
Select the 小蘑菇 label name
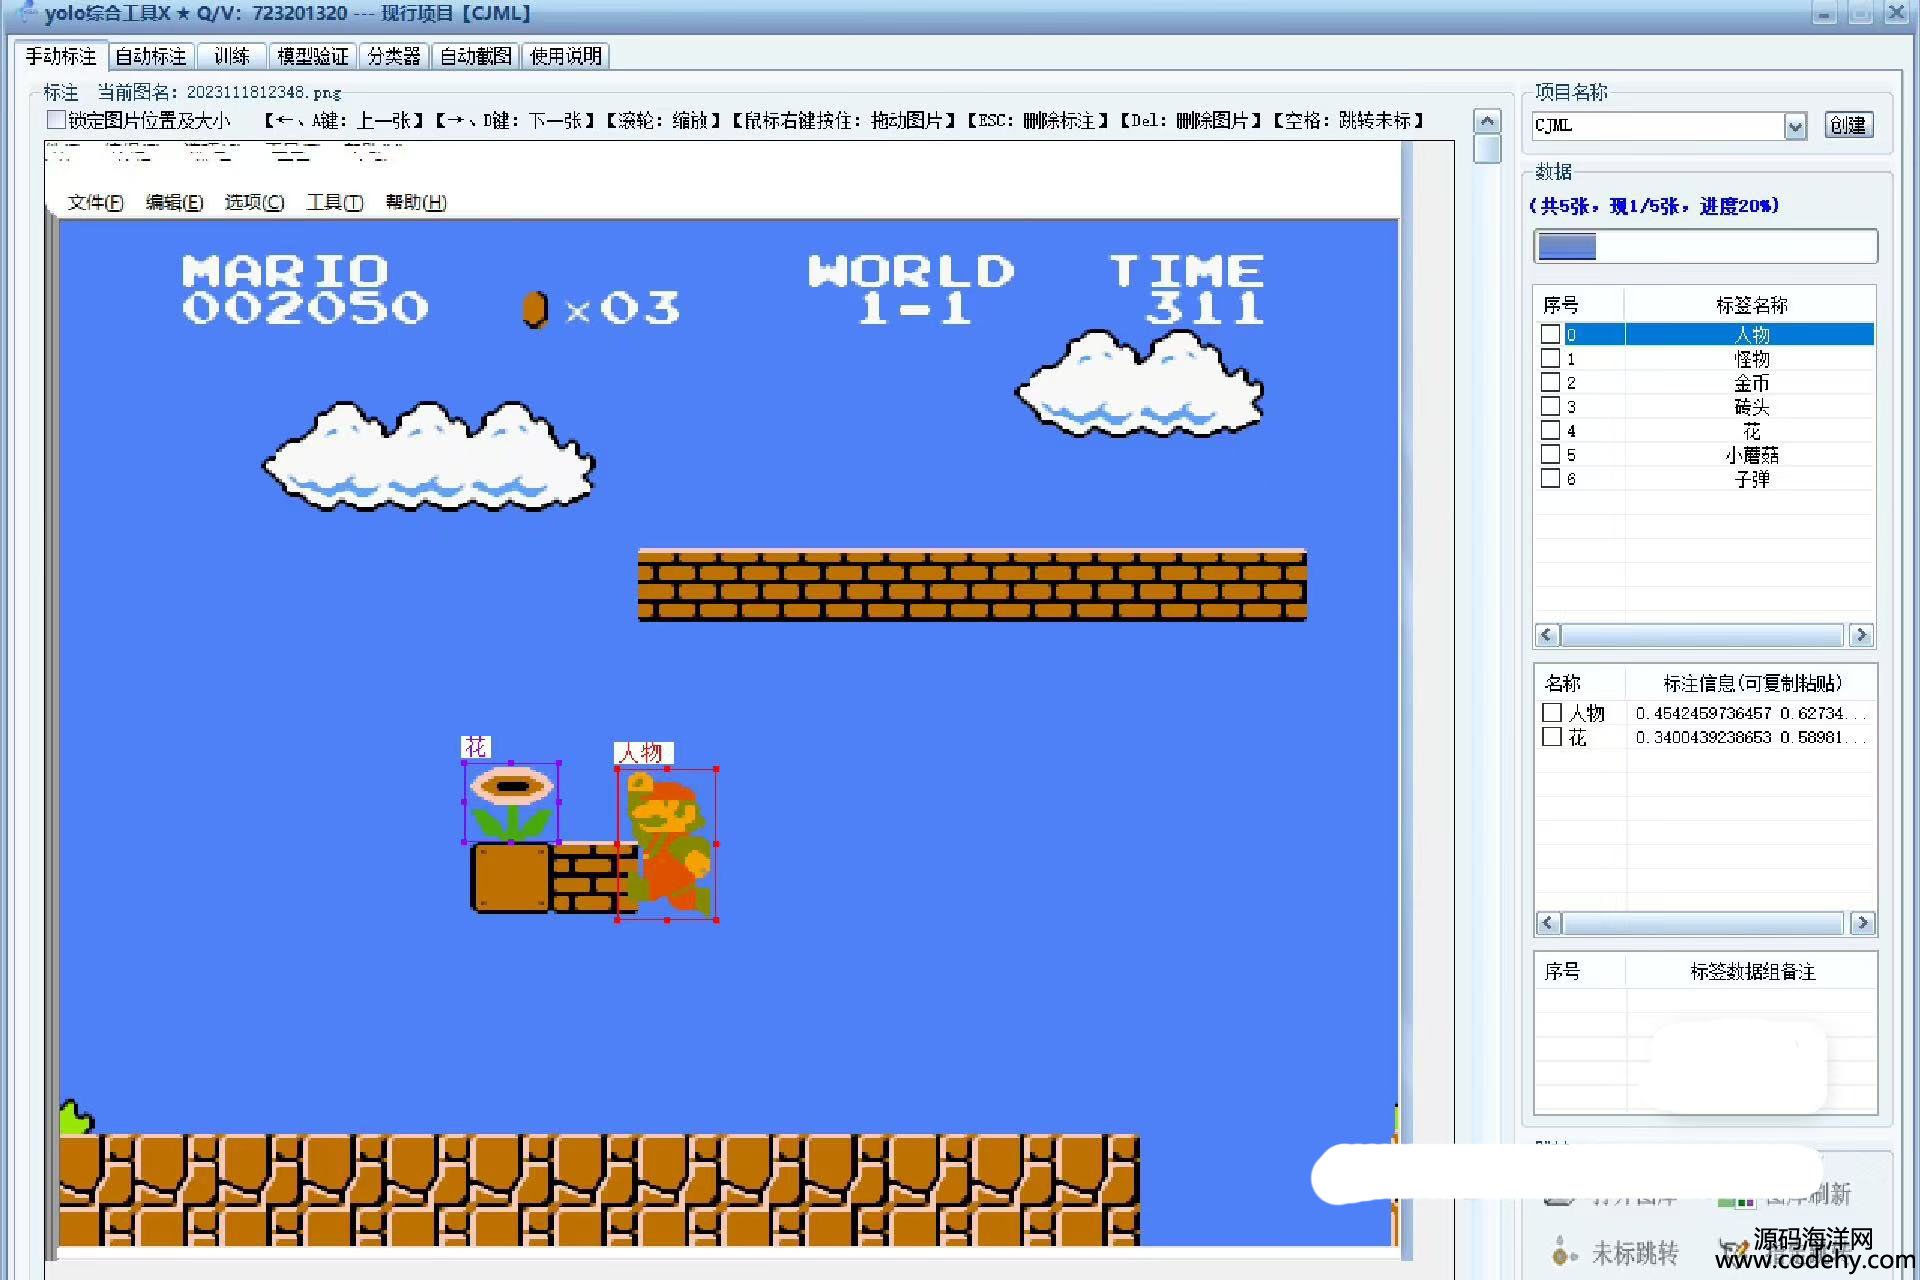click(x=1751, y=455)
